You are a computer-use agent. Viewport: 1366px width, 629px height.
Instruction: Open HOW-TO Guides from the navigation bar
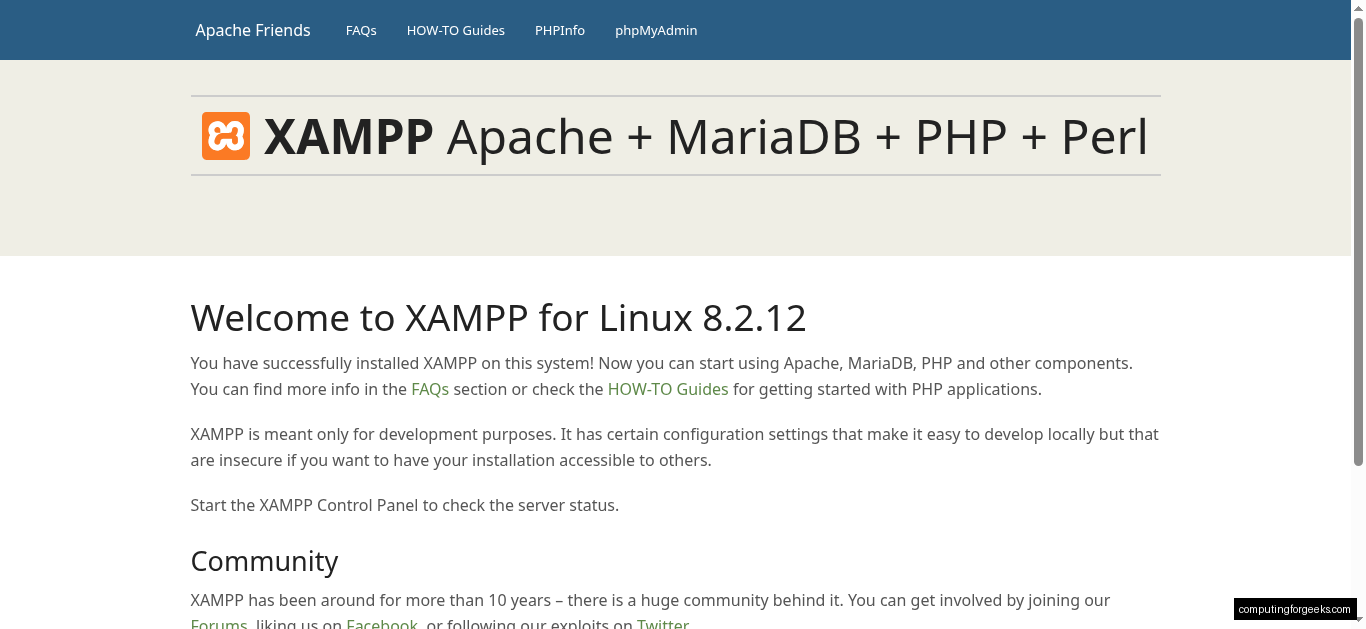pyautogui.click(x=456, y=30)
